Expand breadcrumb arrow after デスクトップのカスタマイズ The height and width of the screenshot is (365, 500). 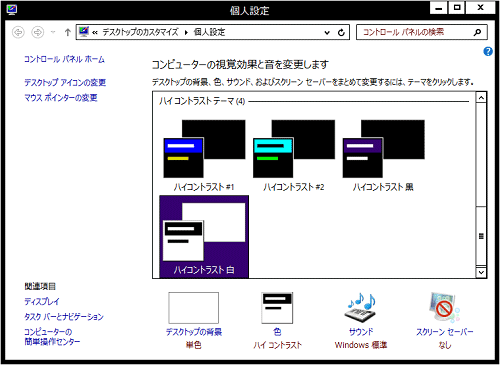click(x=186, y=33)
